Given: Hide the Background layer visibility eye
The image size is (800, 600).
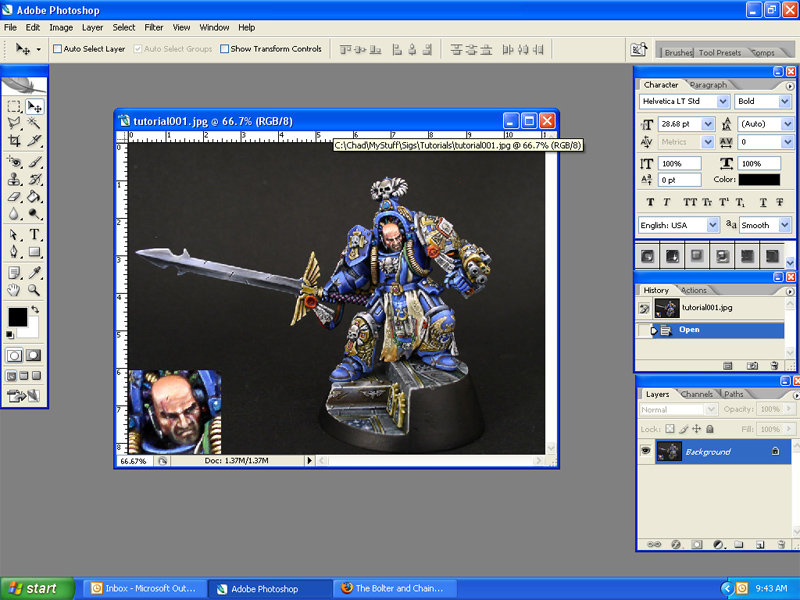Looking at the screenshot, I should tap(645, 451).
